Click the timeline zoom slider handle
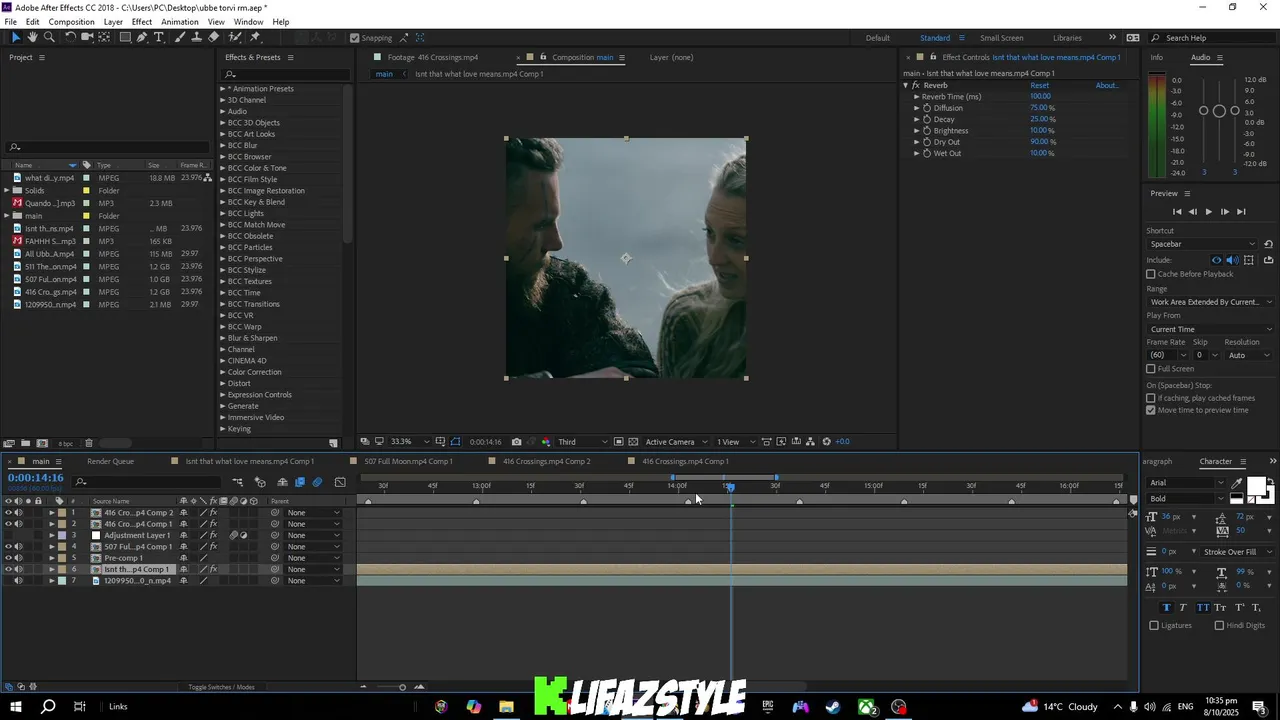 click(x=402, y=687)
